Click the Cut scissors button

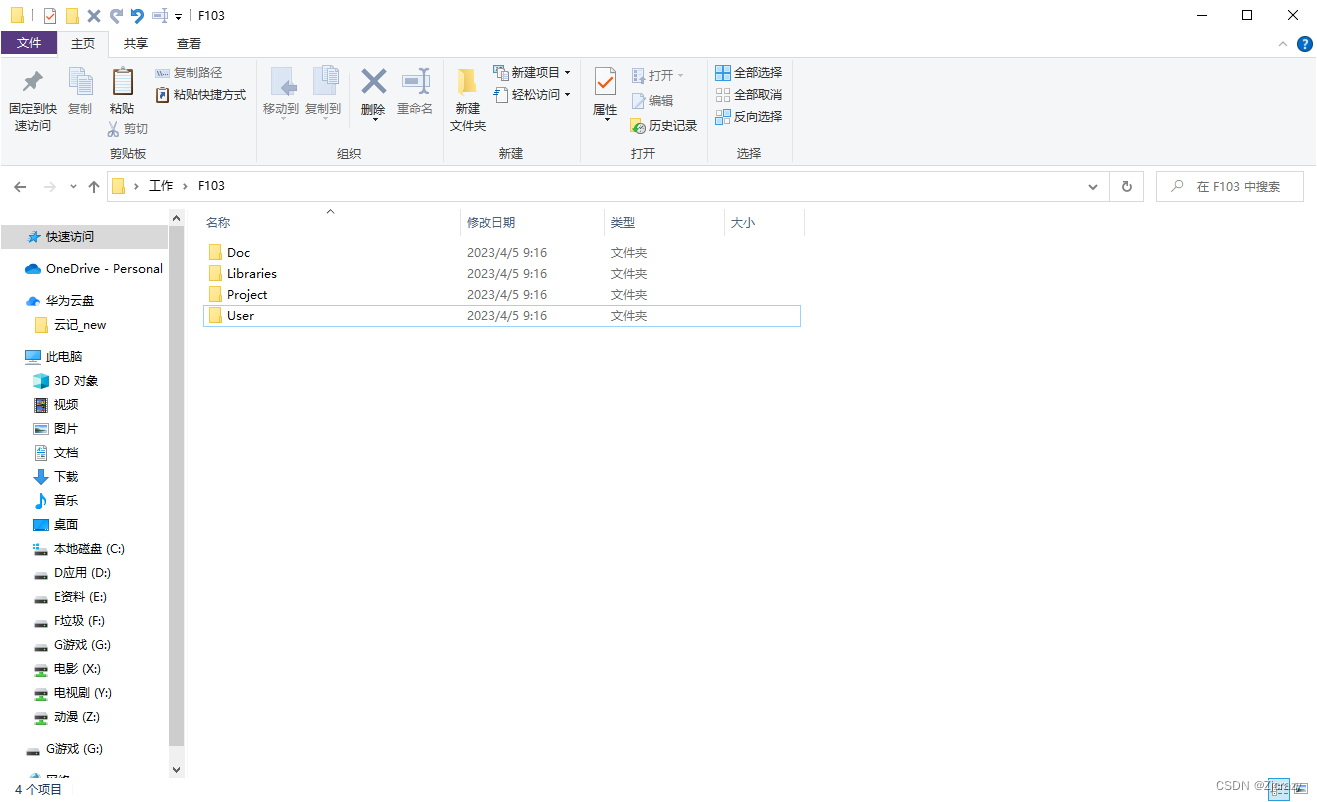click(x=128, y=128)
